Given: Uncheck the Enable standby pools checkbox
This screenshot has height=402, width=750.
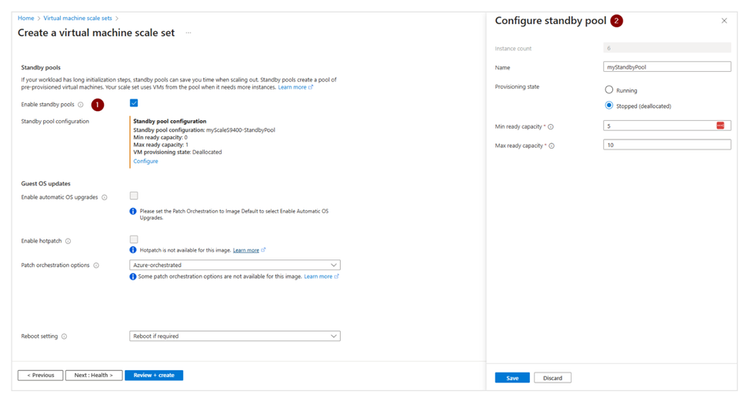Looking at the screenshot, I should point(134,103).
